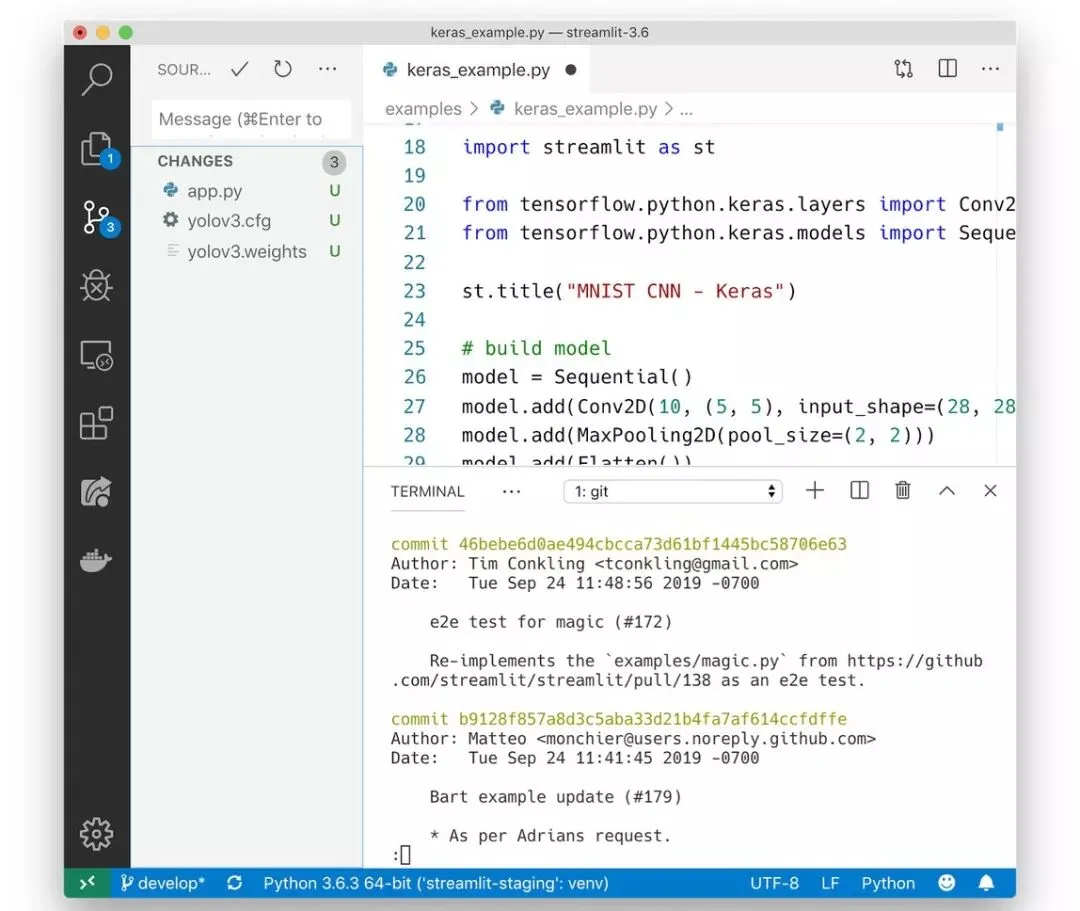Image resolution: width=1080 pixels, height=911 pixels.
Task: Click 'model = Sequential()' code line
Action: (x=577, y=377)
